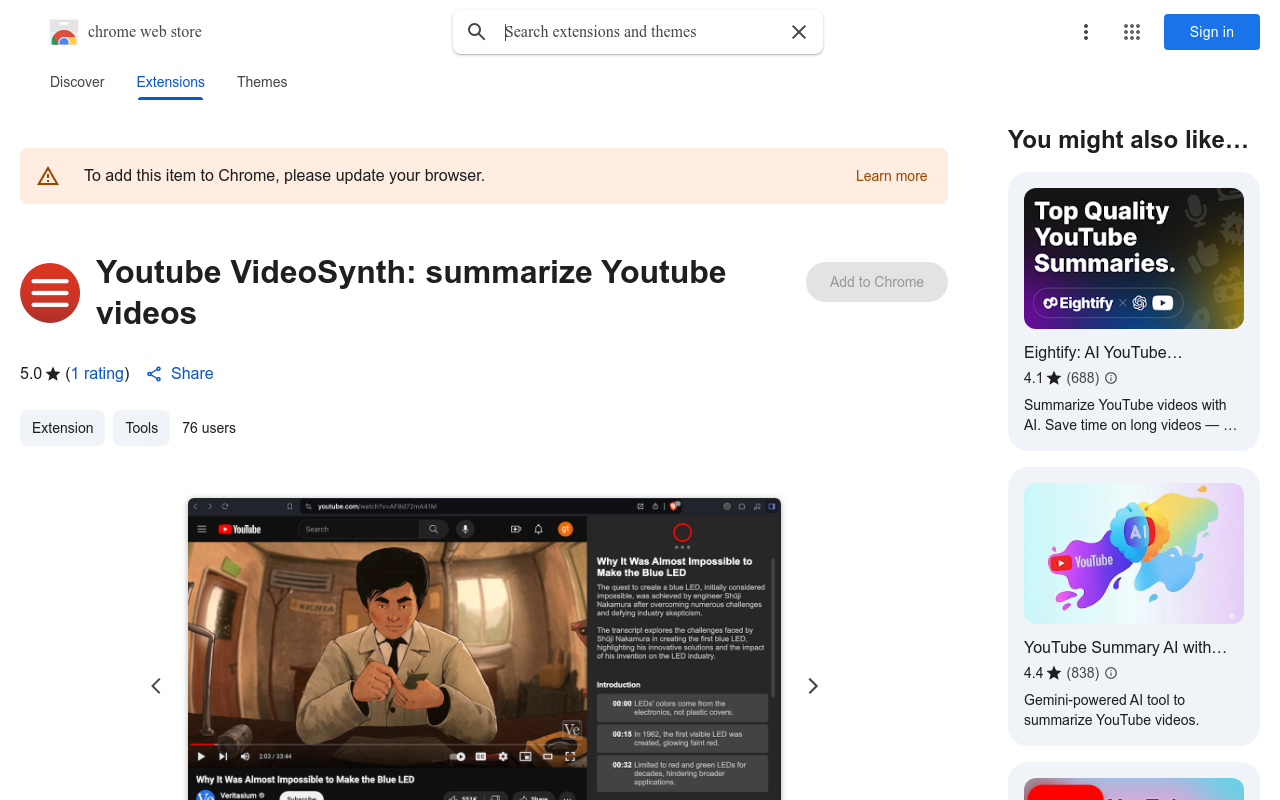Click the Eightify description Summarize YouTube videos with AI
Screen dimensions: 1280x800
[x=1130, y=415]
